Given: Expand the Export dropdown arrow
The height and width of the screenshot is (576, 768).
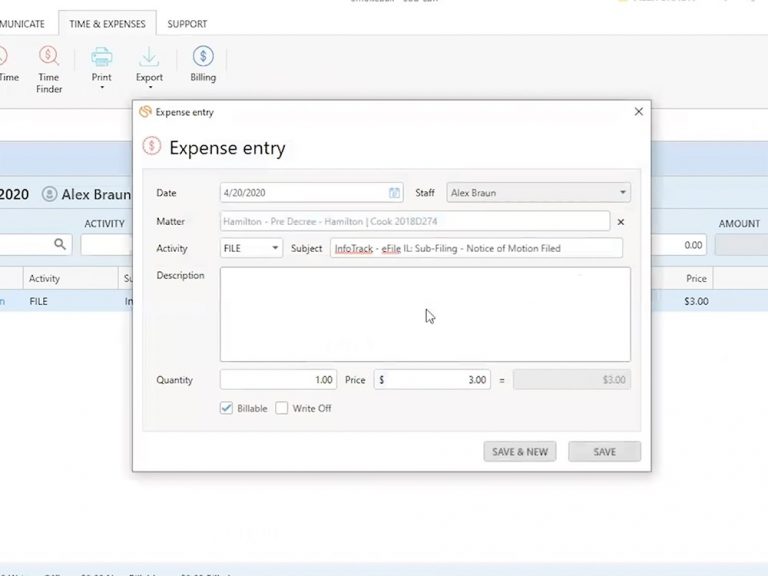Looking at the screenshot, I should tap(150, 88).
